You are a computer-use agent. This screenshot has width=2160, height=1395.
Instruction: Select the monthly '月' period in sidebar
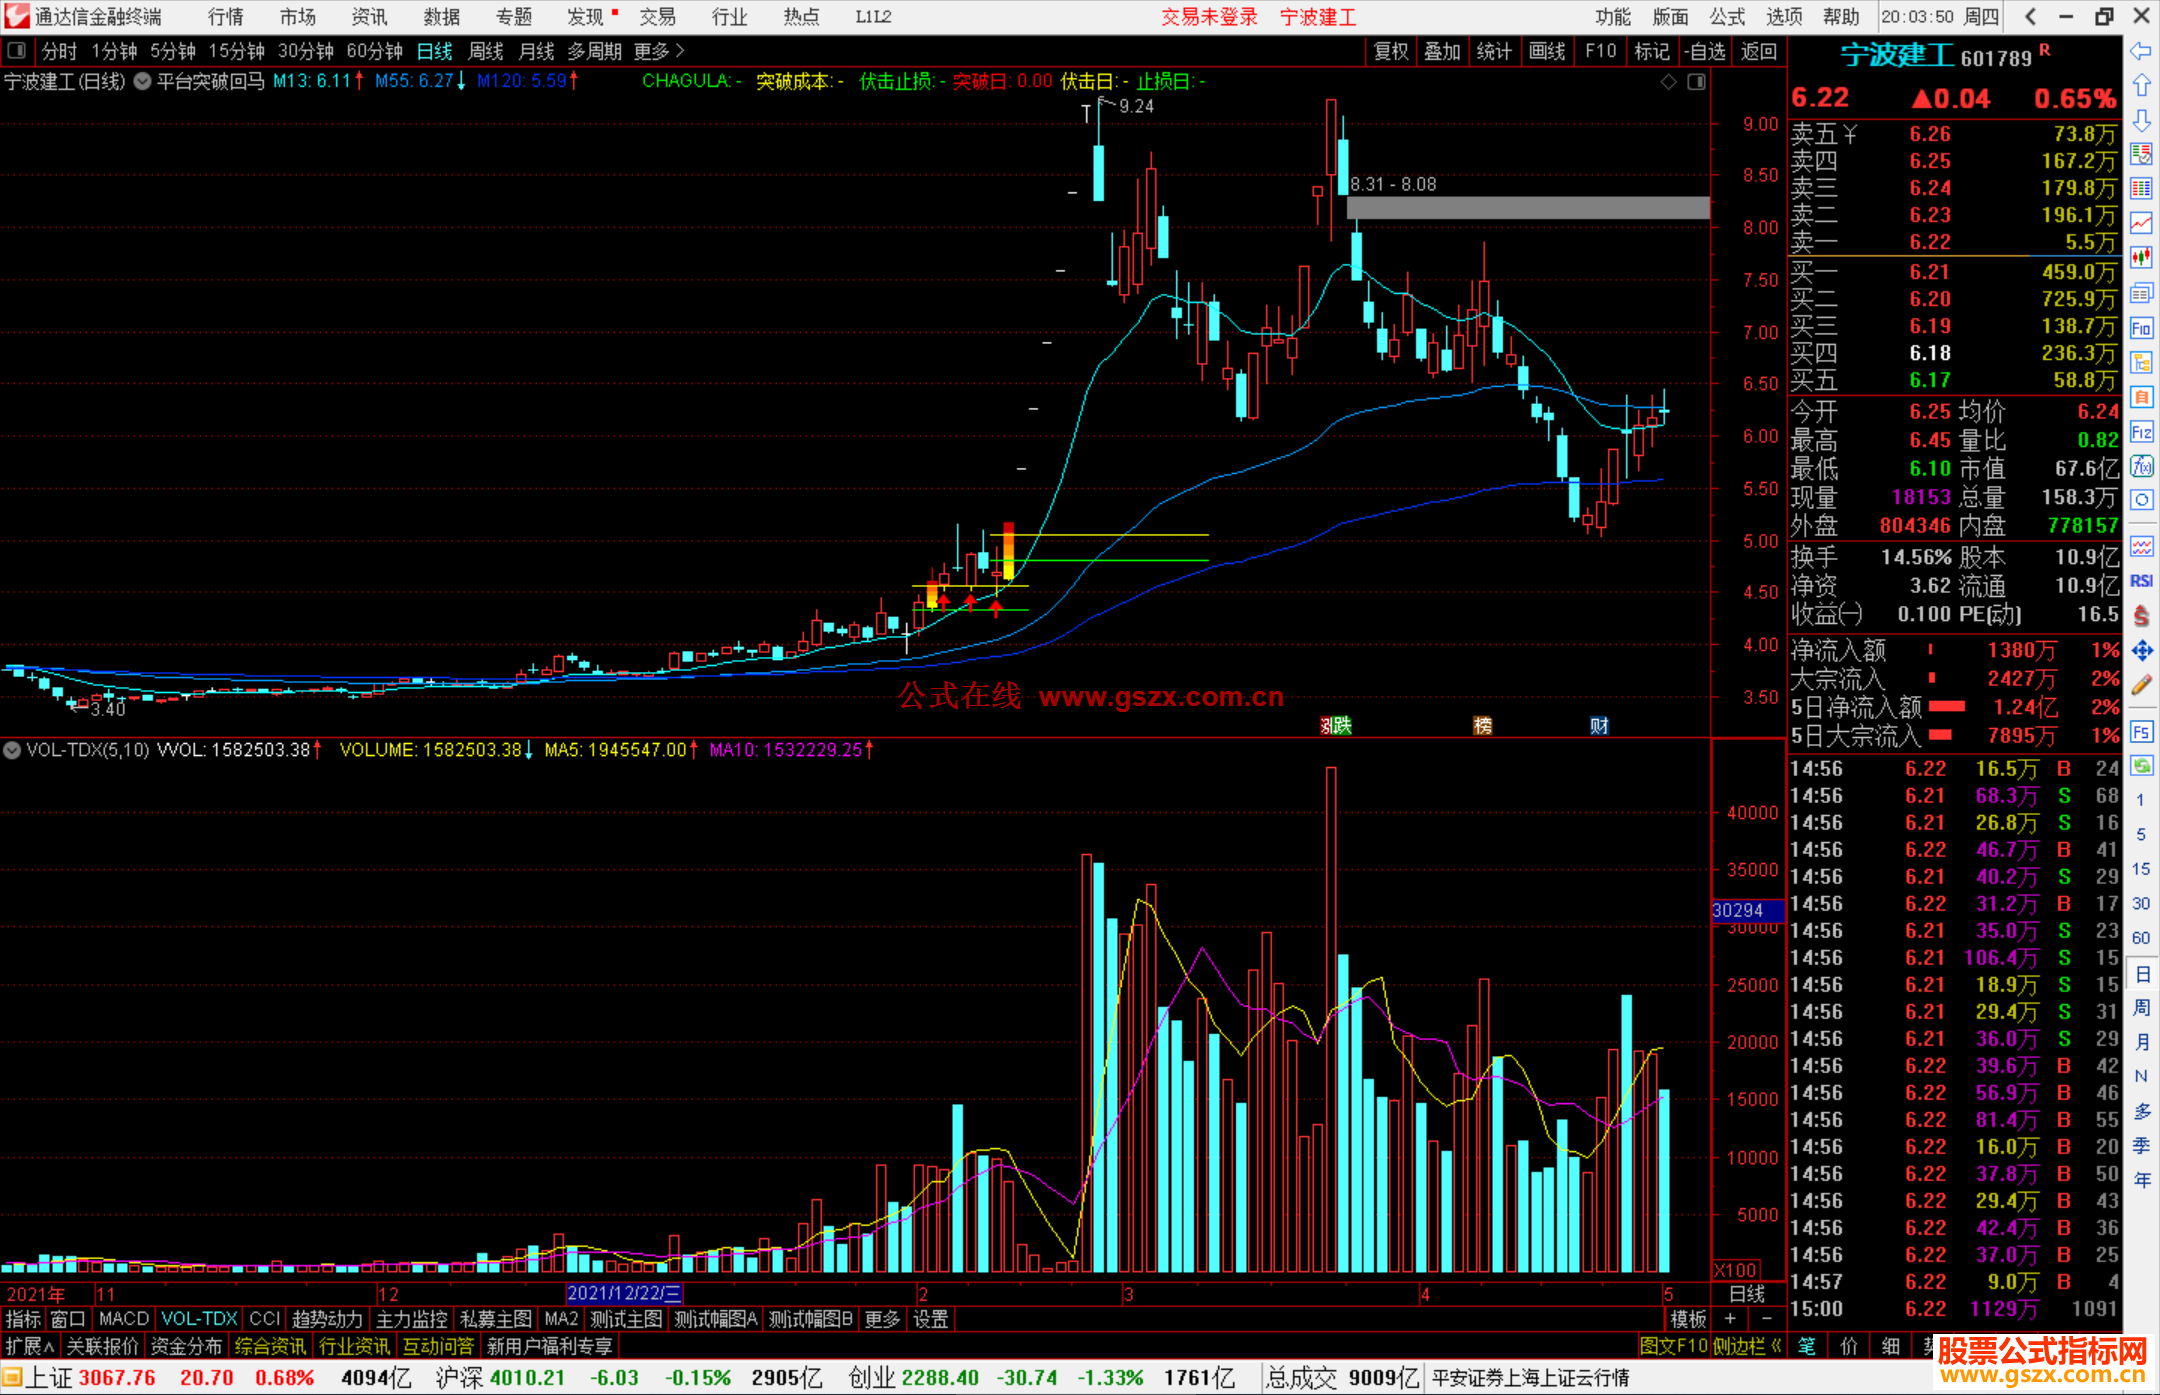[2141, 1042]
